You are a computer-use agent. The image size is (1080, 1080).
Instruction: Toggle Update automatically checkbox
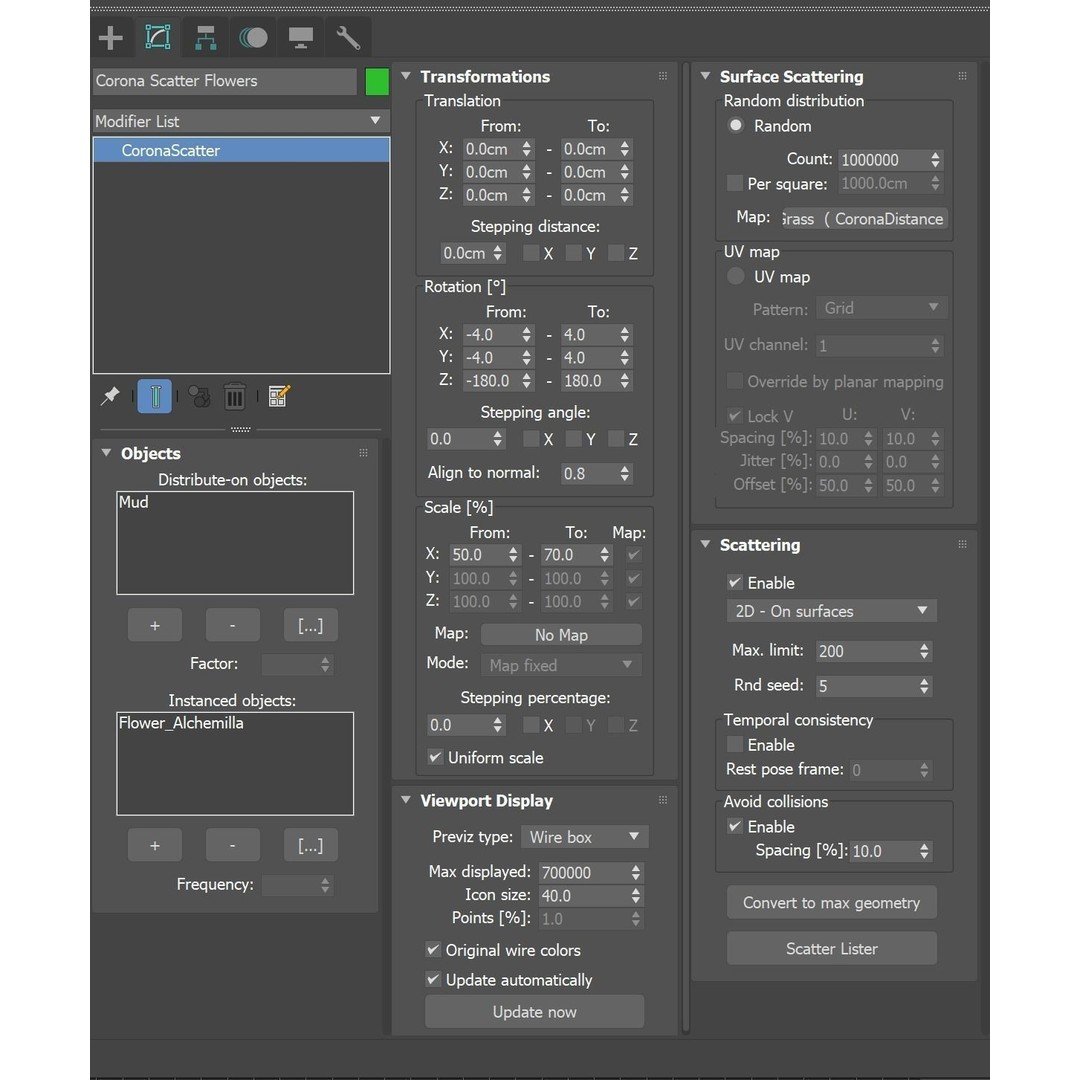433,979
